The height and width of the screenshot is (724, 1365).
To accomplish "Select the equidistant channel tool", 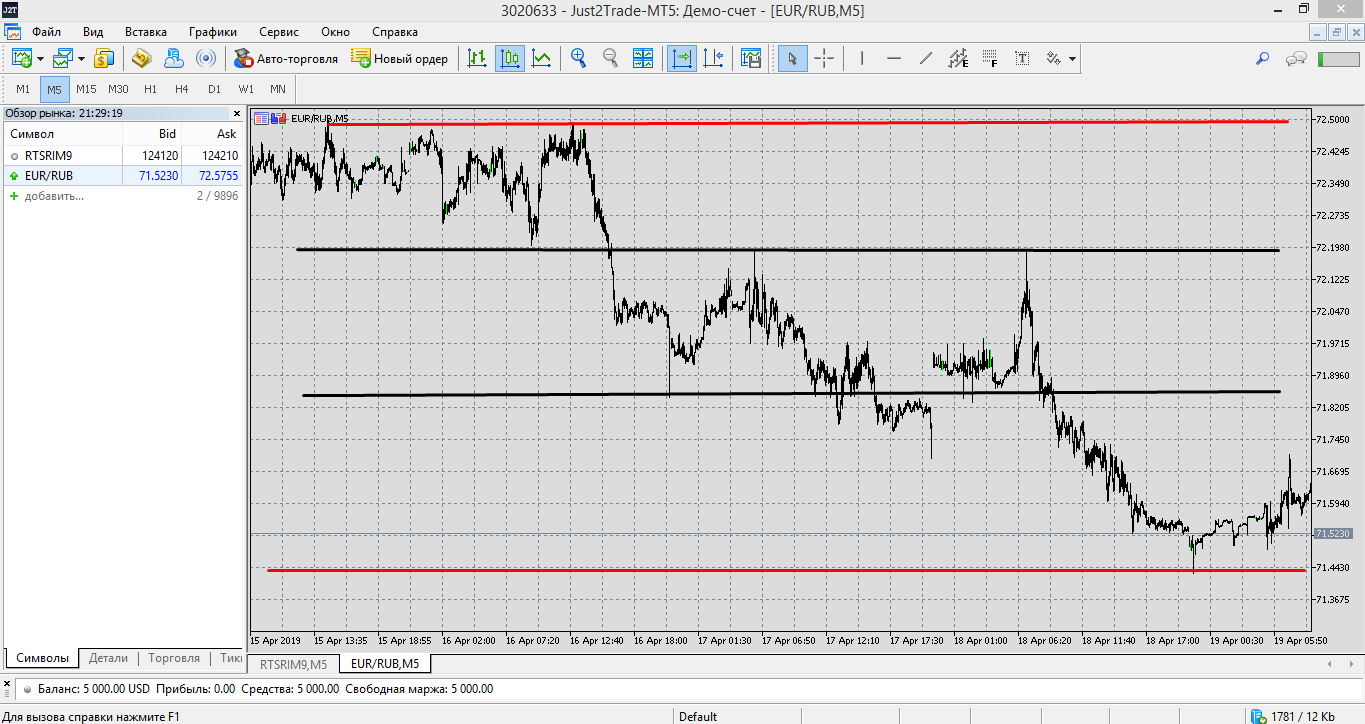I will pyautogui.click(x=958, y=58).
